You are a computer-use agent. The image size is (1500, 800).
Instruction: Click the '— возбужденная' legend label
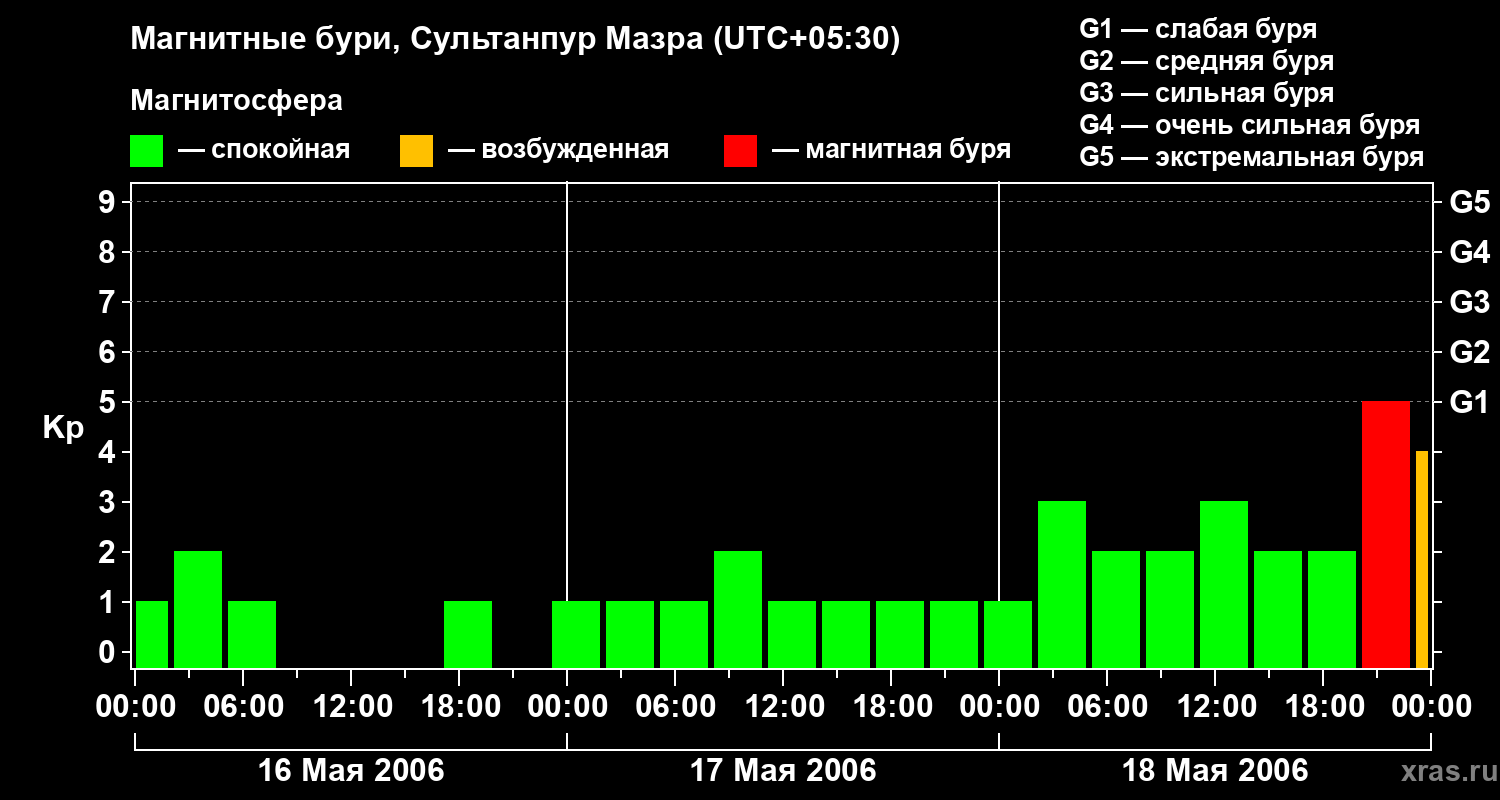coord(558,150)
